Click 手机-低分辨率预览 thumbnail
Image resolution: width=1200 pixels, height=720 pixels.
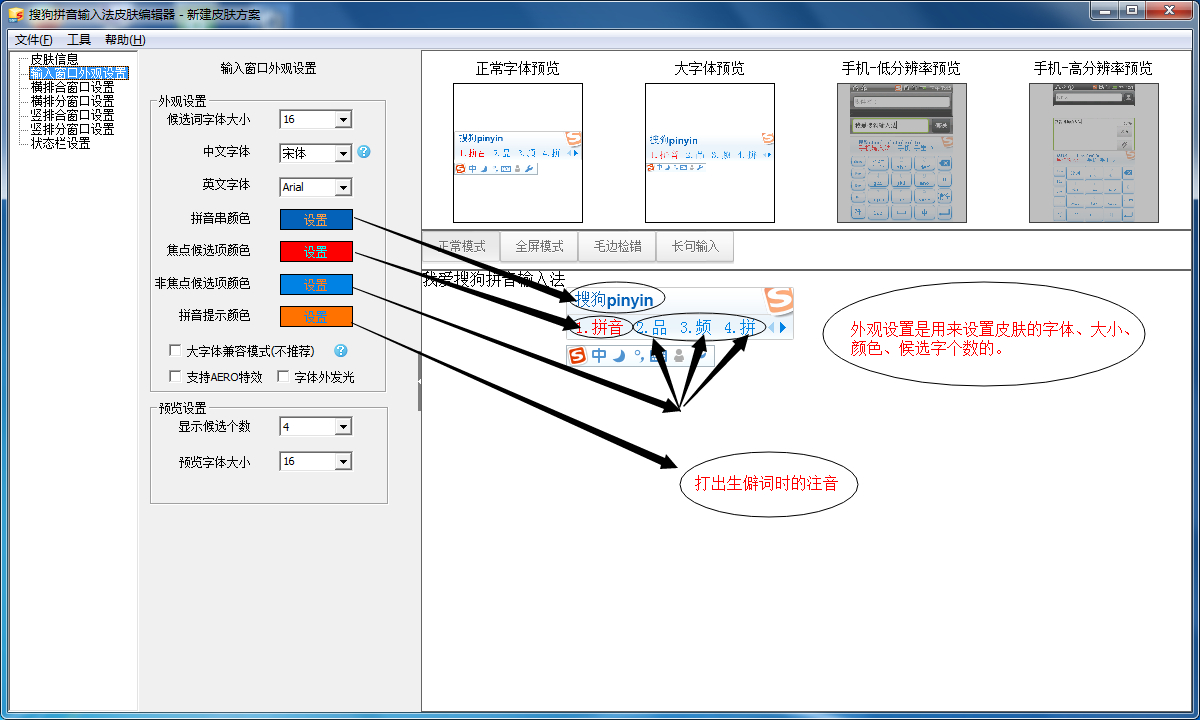click(902, 153)
